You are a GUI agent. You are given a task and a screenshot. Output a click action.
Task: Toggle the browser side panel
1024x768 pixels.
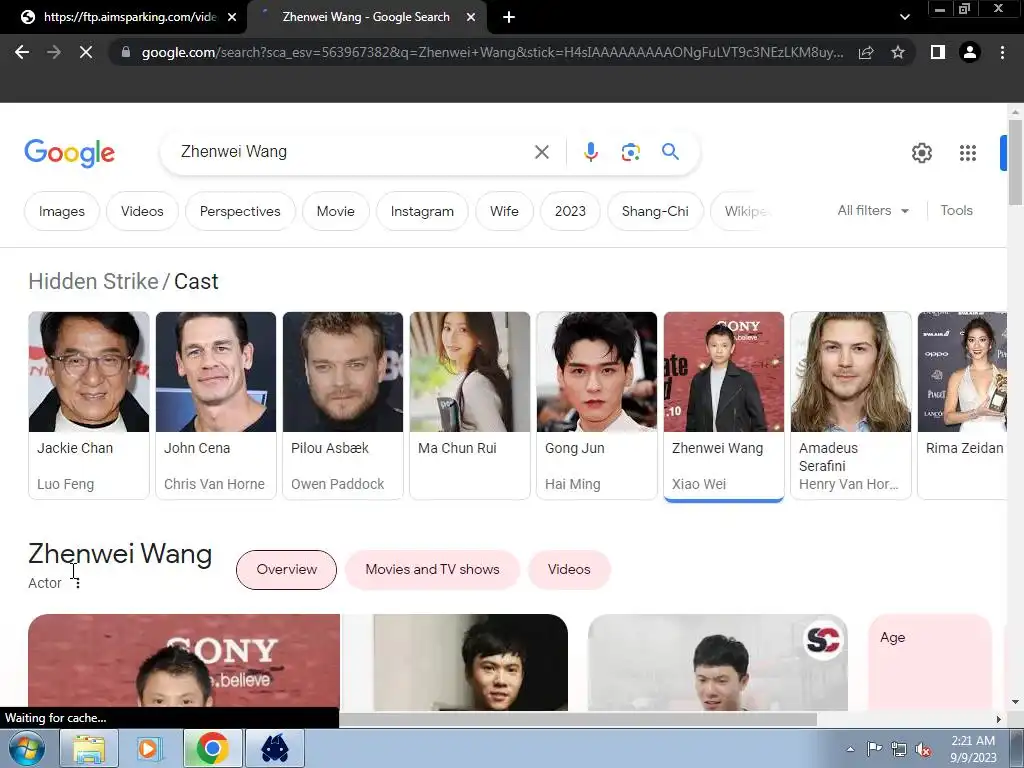coord(938,52)
